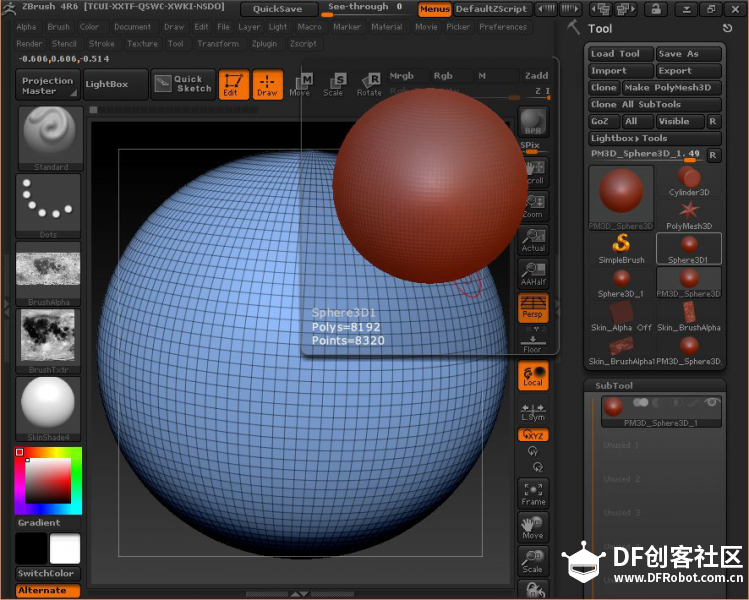Open the Transform menu
This screenshot has width=749, height=600.
pos(218,44)
